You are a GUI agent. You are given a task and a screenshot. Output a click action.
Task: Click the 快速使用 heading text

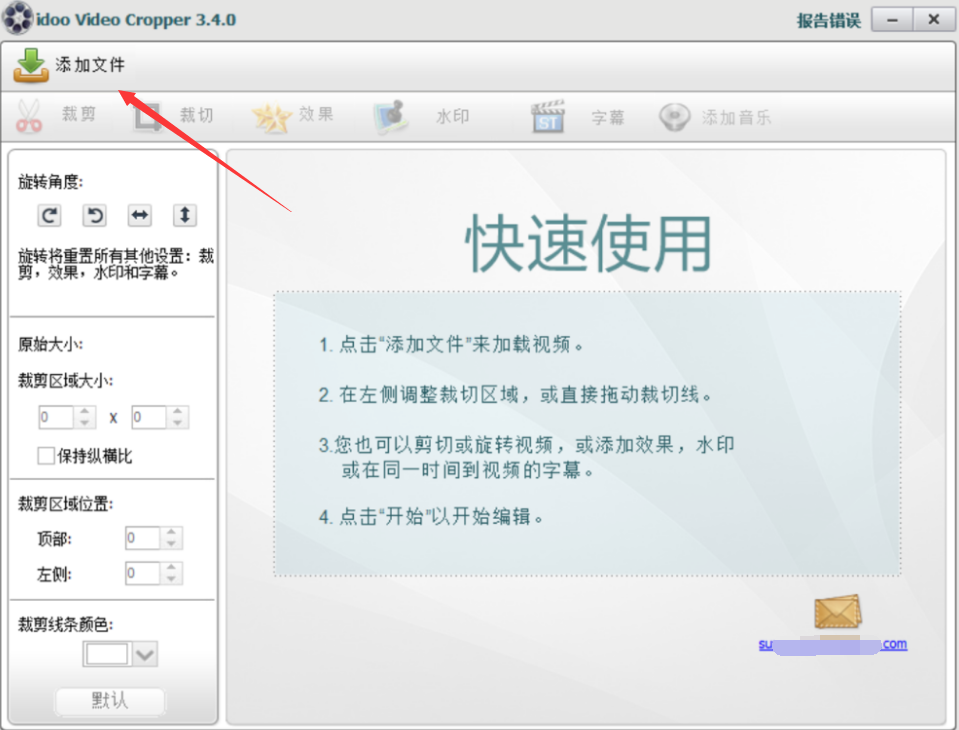(588, 243)
